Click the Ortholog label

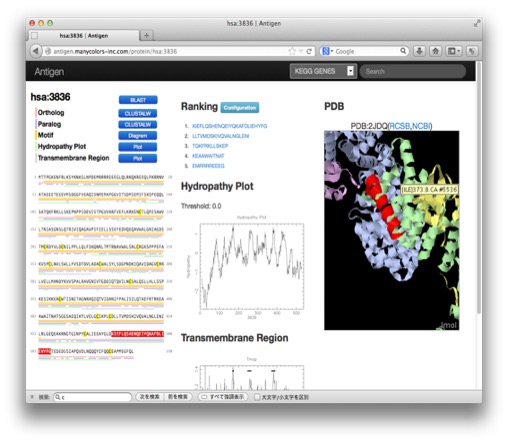(x=51, y=113)
